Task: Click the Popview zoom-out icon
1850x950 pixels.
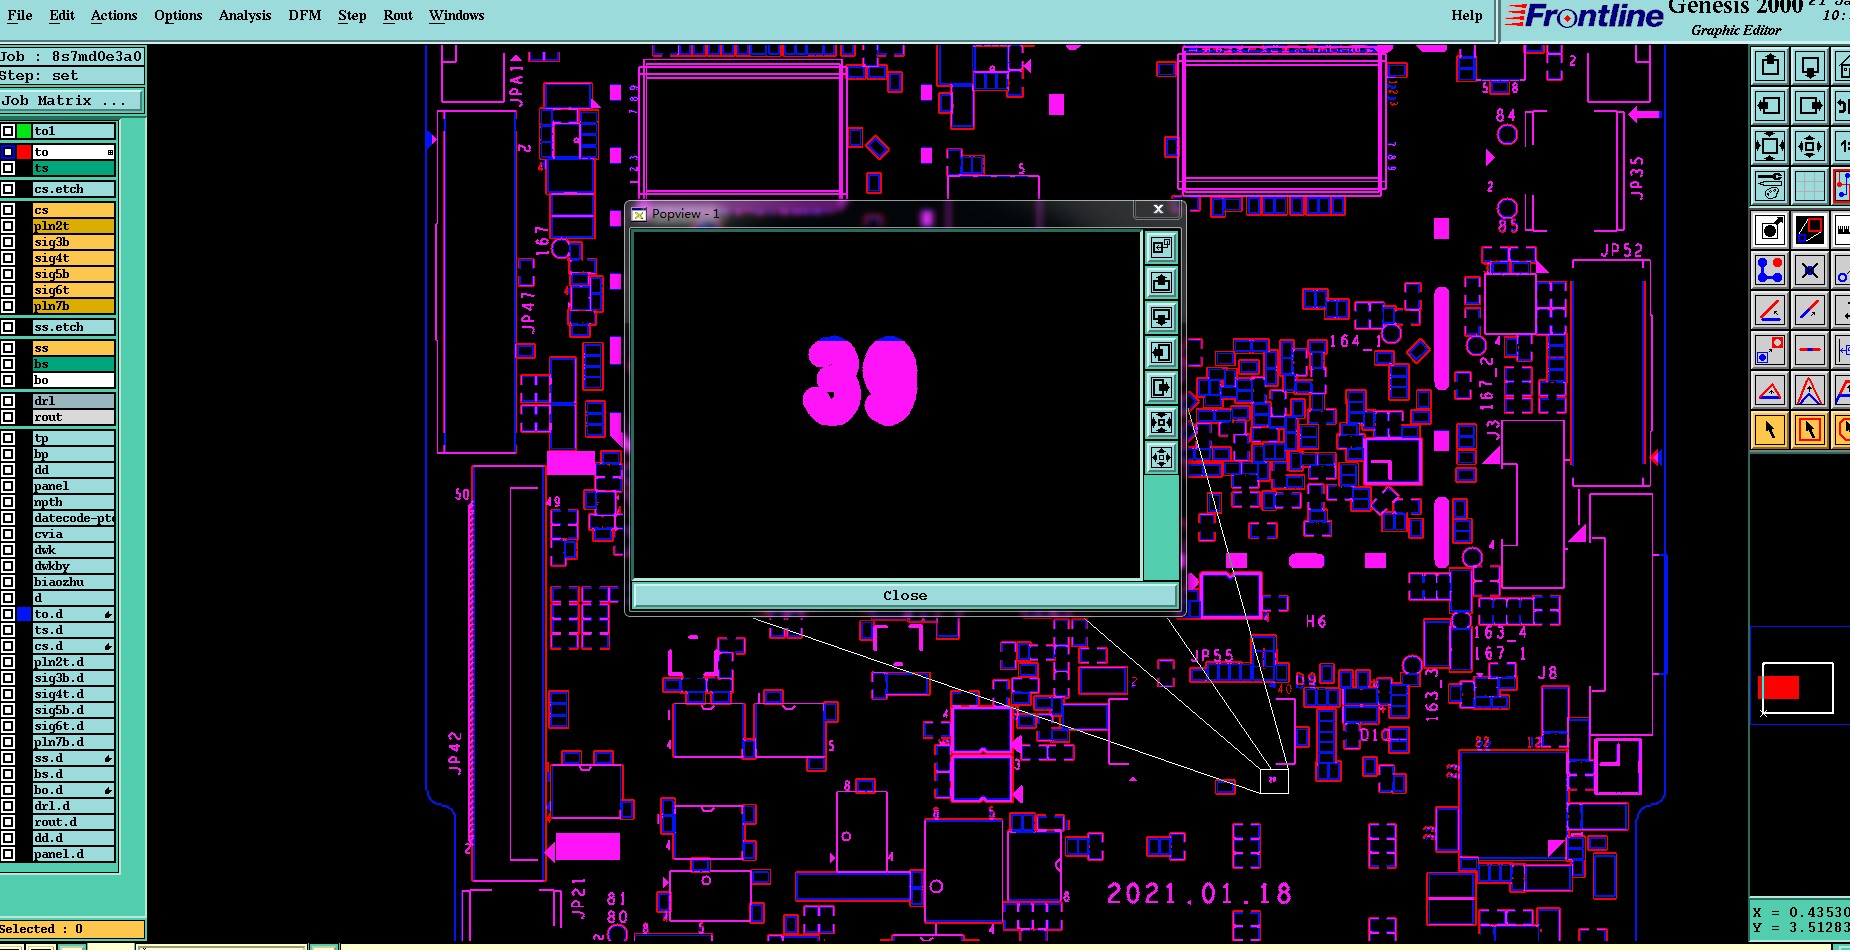Action: pos(1161,457)
